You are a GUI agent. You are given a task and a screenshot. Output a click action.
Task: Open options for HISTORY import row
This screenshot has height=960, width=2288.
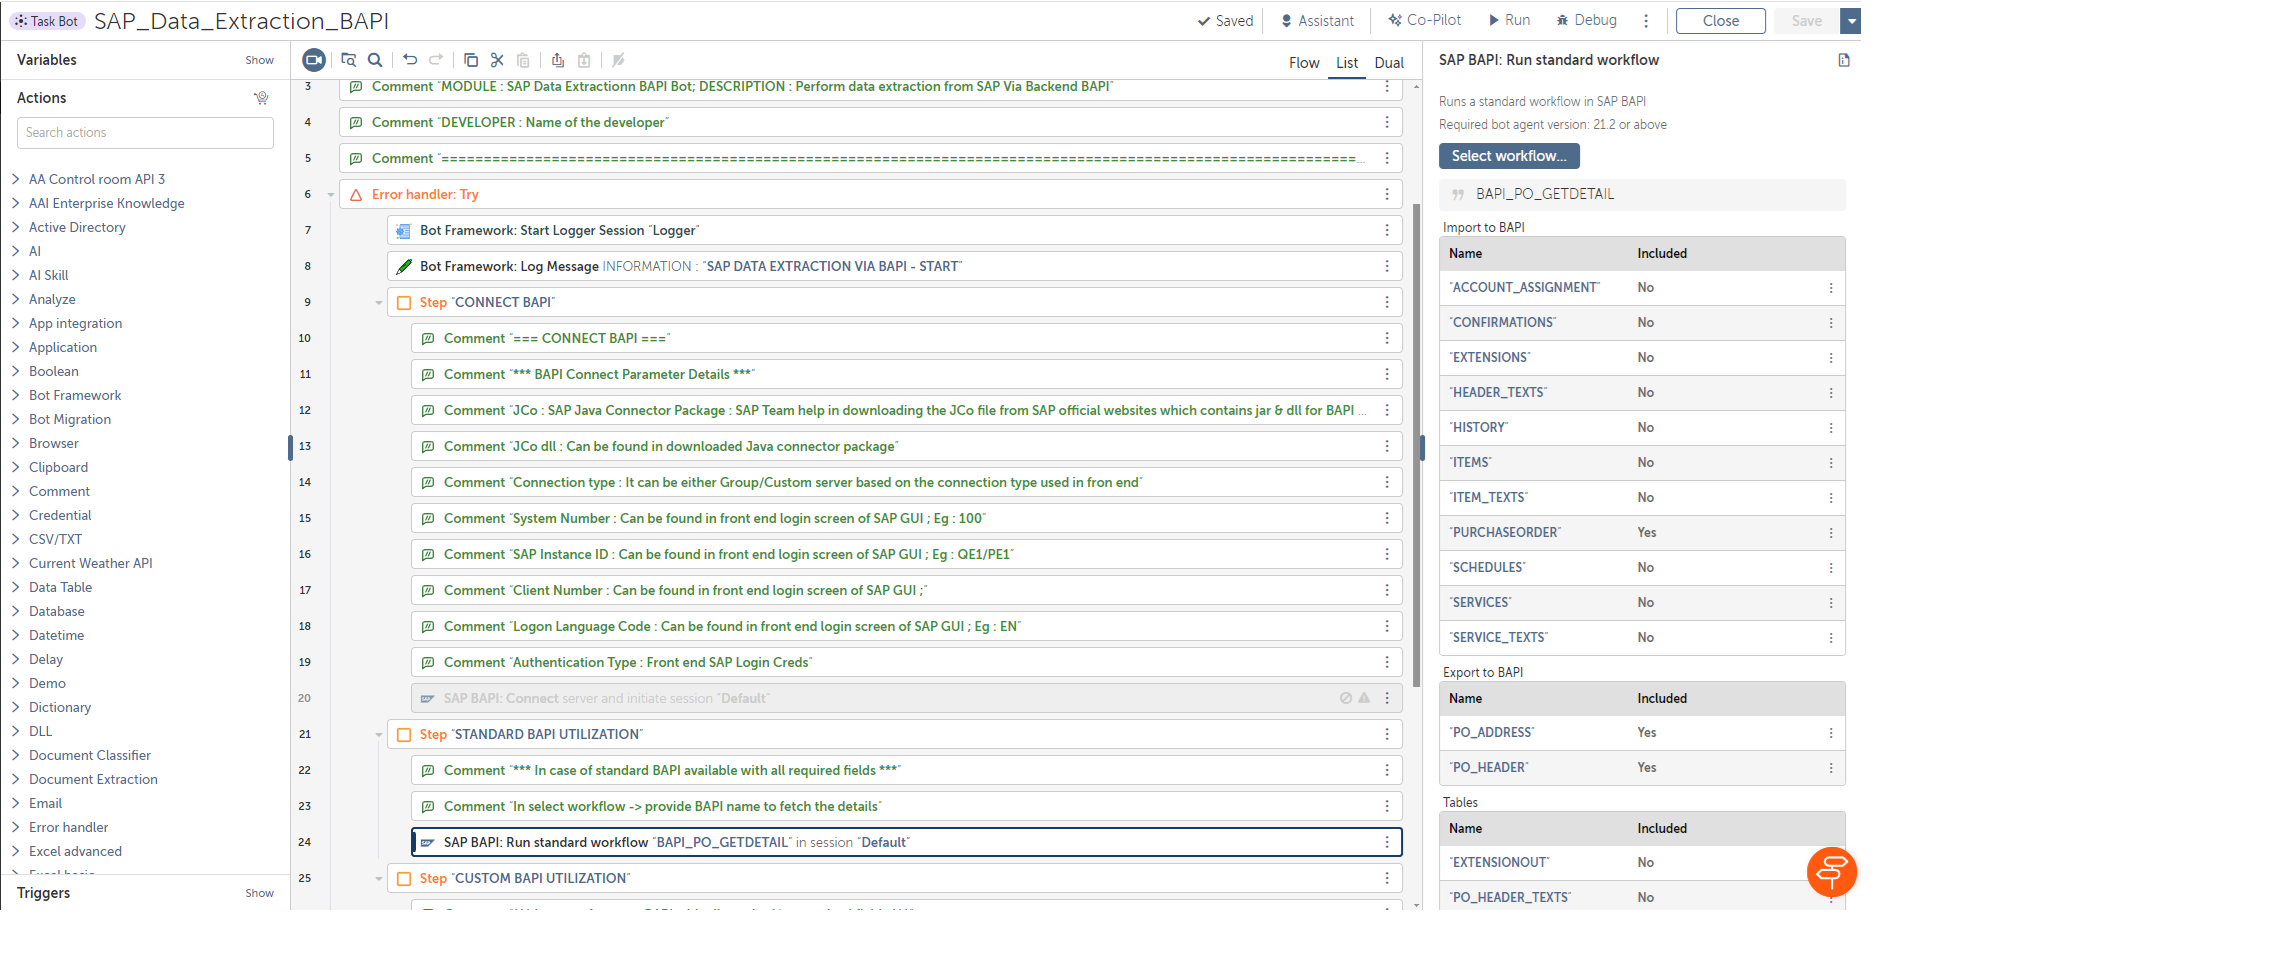1831,428
